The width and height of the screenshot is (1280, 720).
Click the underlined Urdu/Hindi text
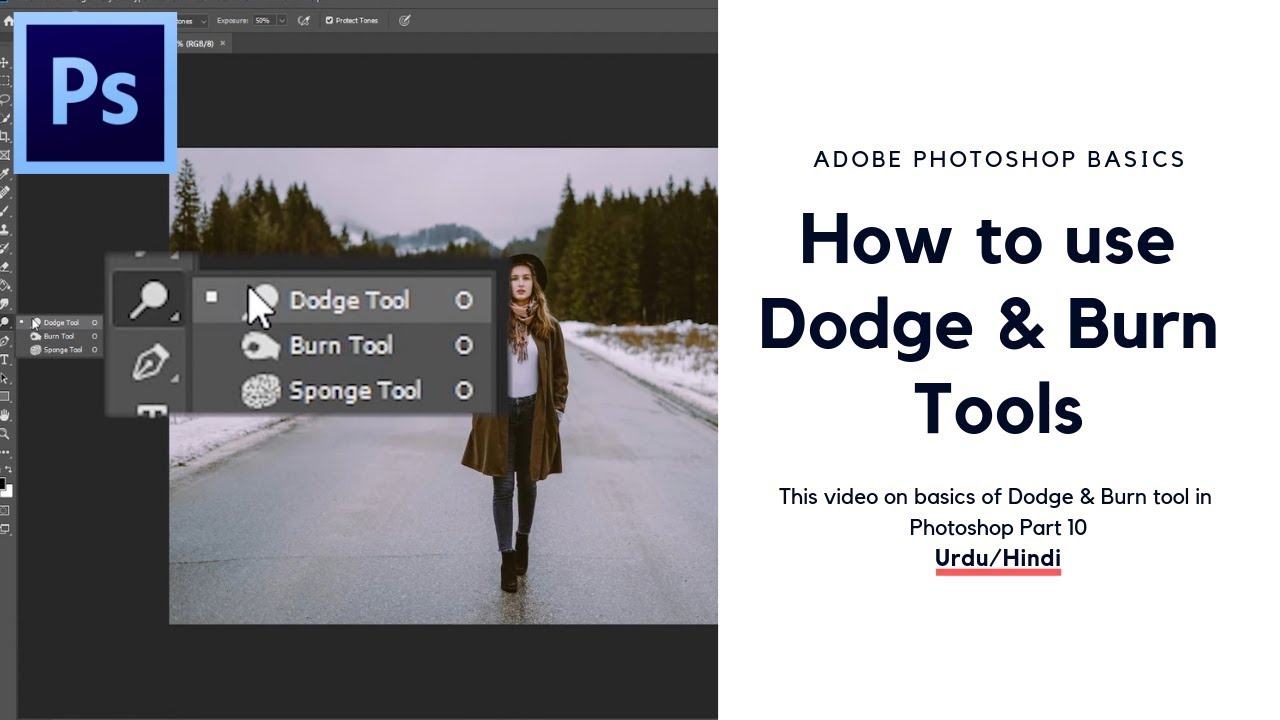[998, 558]
